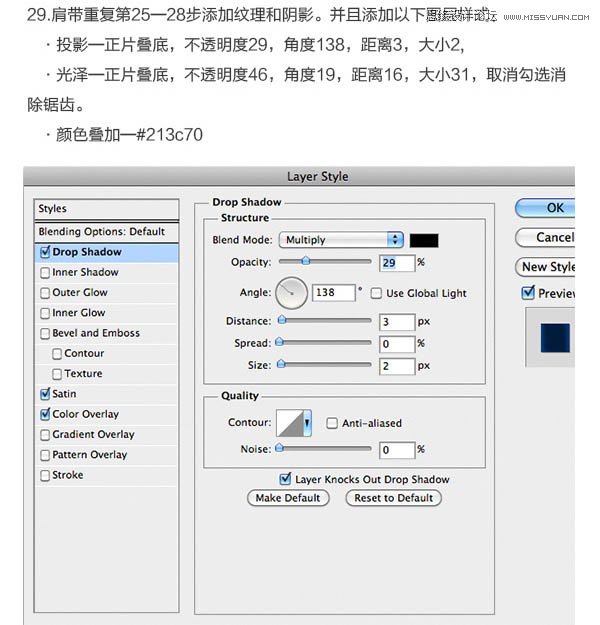600x625 pixels.
Task: Enable the Contour sub-option checkbox
Action: tap(57, 354)
